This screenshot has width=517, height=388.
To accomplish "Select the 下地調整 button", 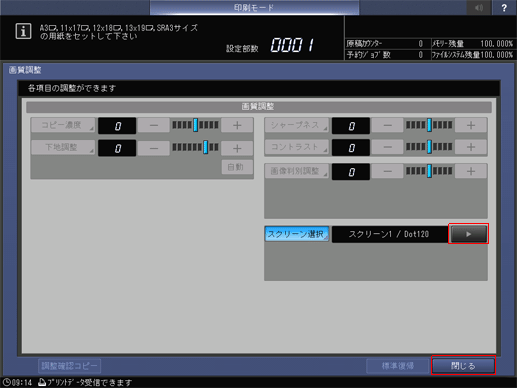I will pos(63,148).
